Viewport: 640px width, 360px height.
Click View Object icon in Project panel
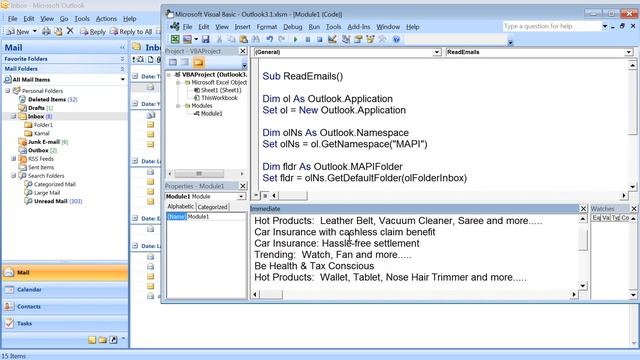185,62
